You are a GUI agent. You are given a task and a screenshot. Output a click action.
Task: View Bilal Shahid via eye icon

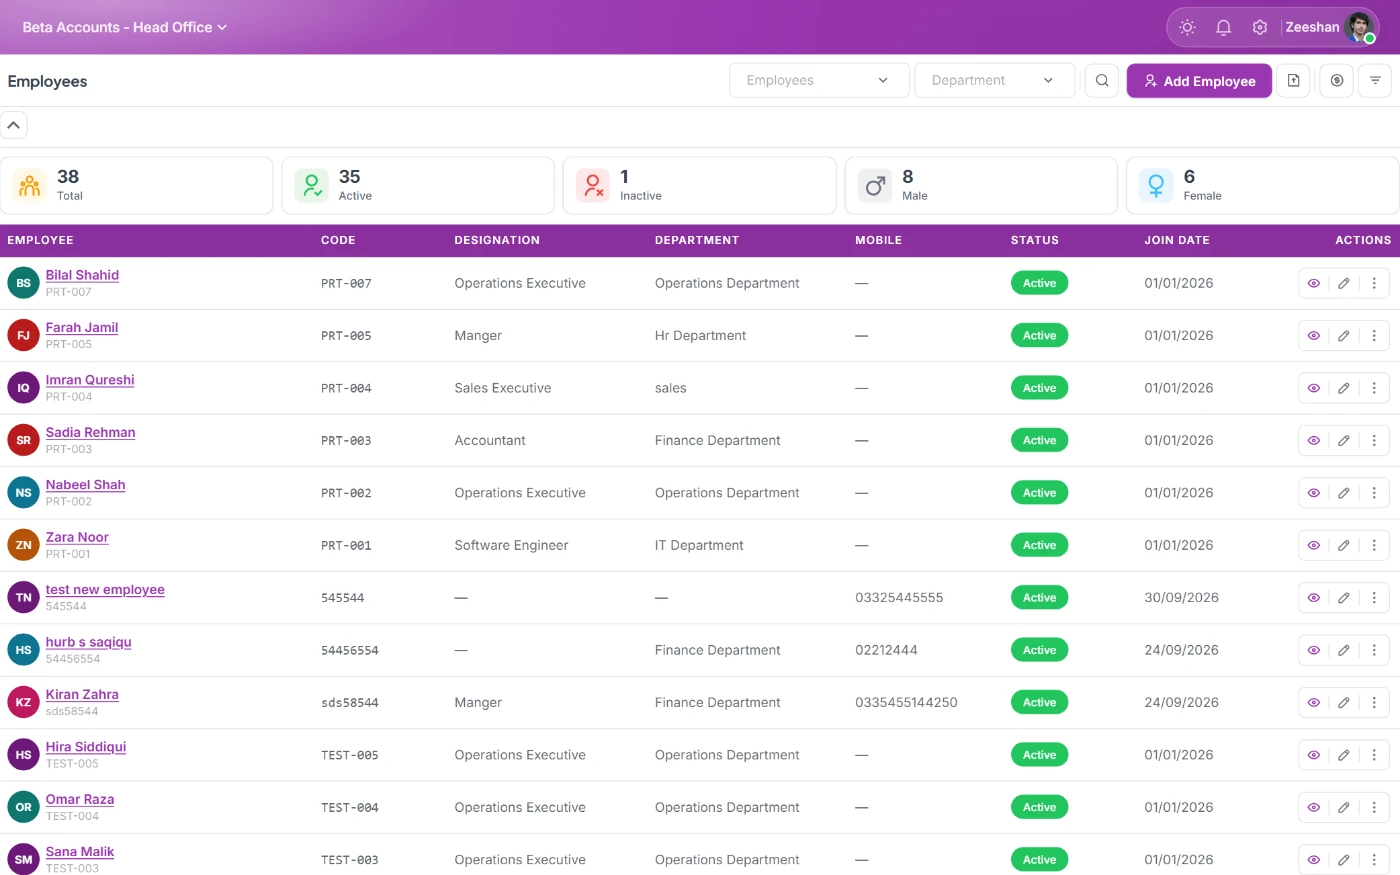click(1314, 283)
